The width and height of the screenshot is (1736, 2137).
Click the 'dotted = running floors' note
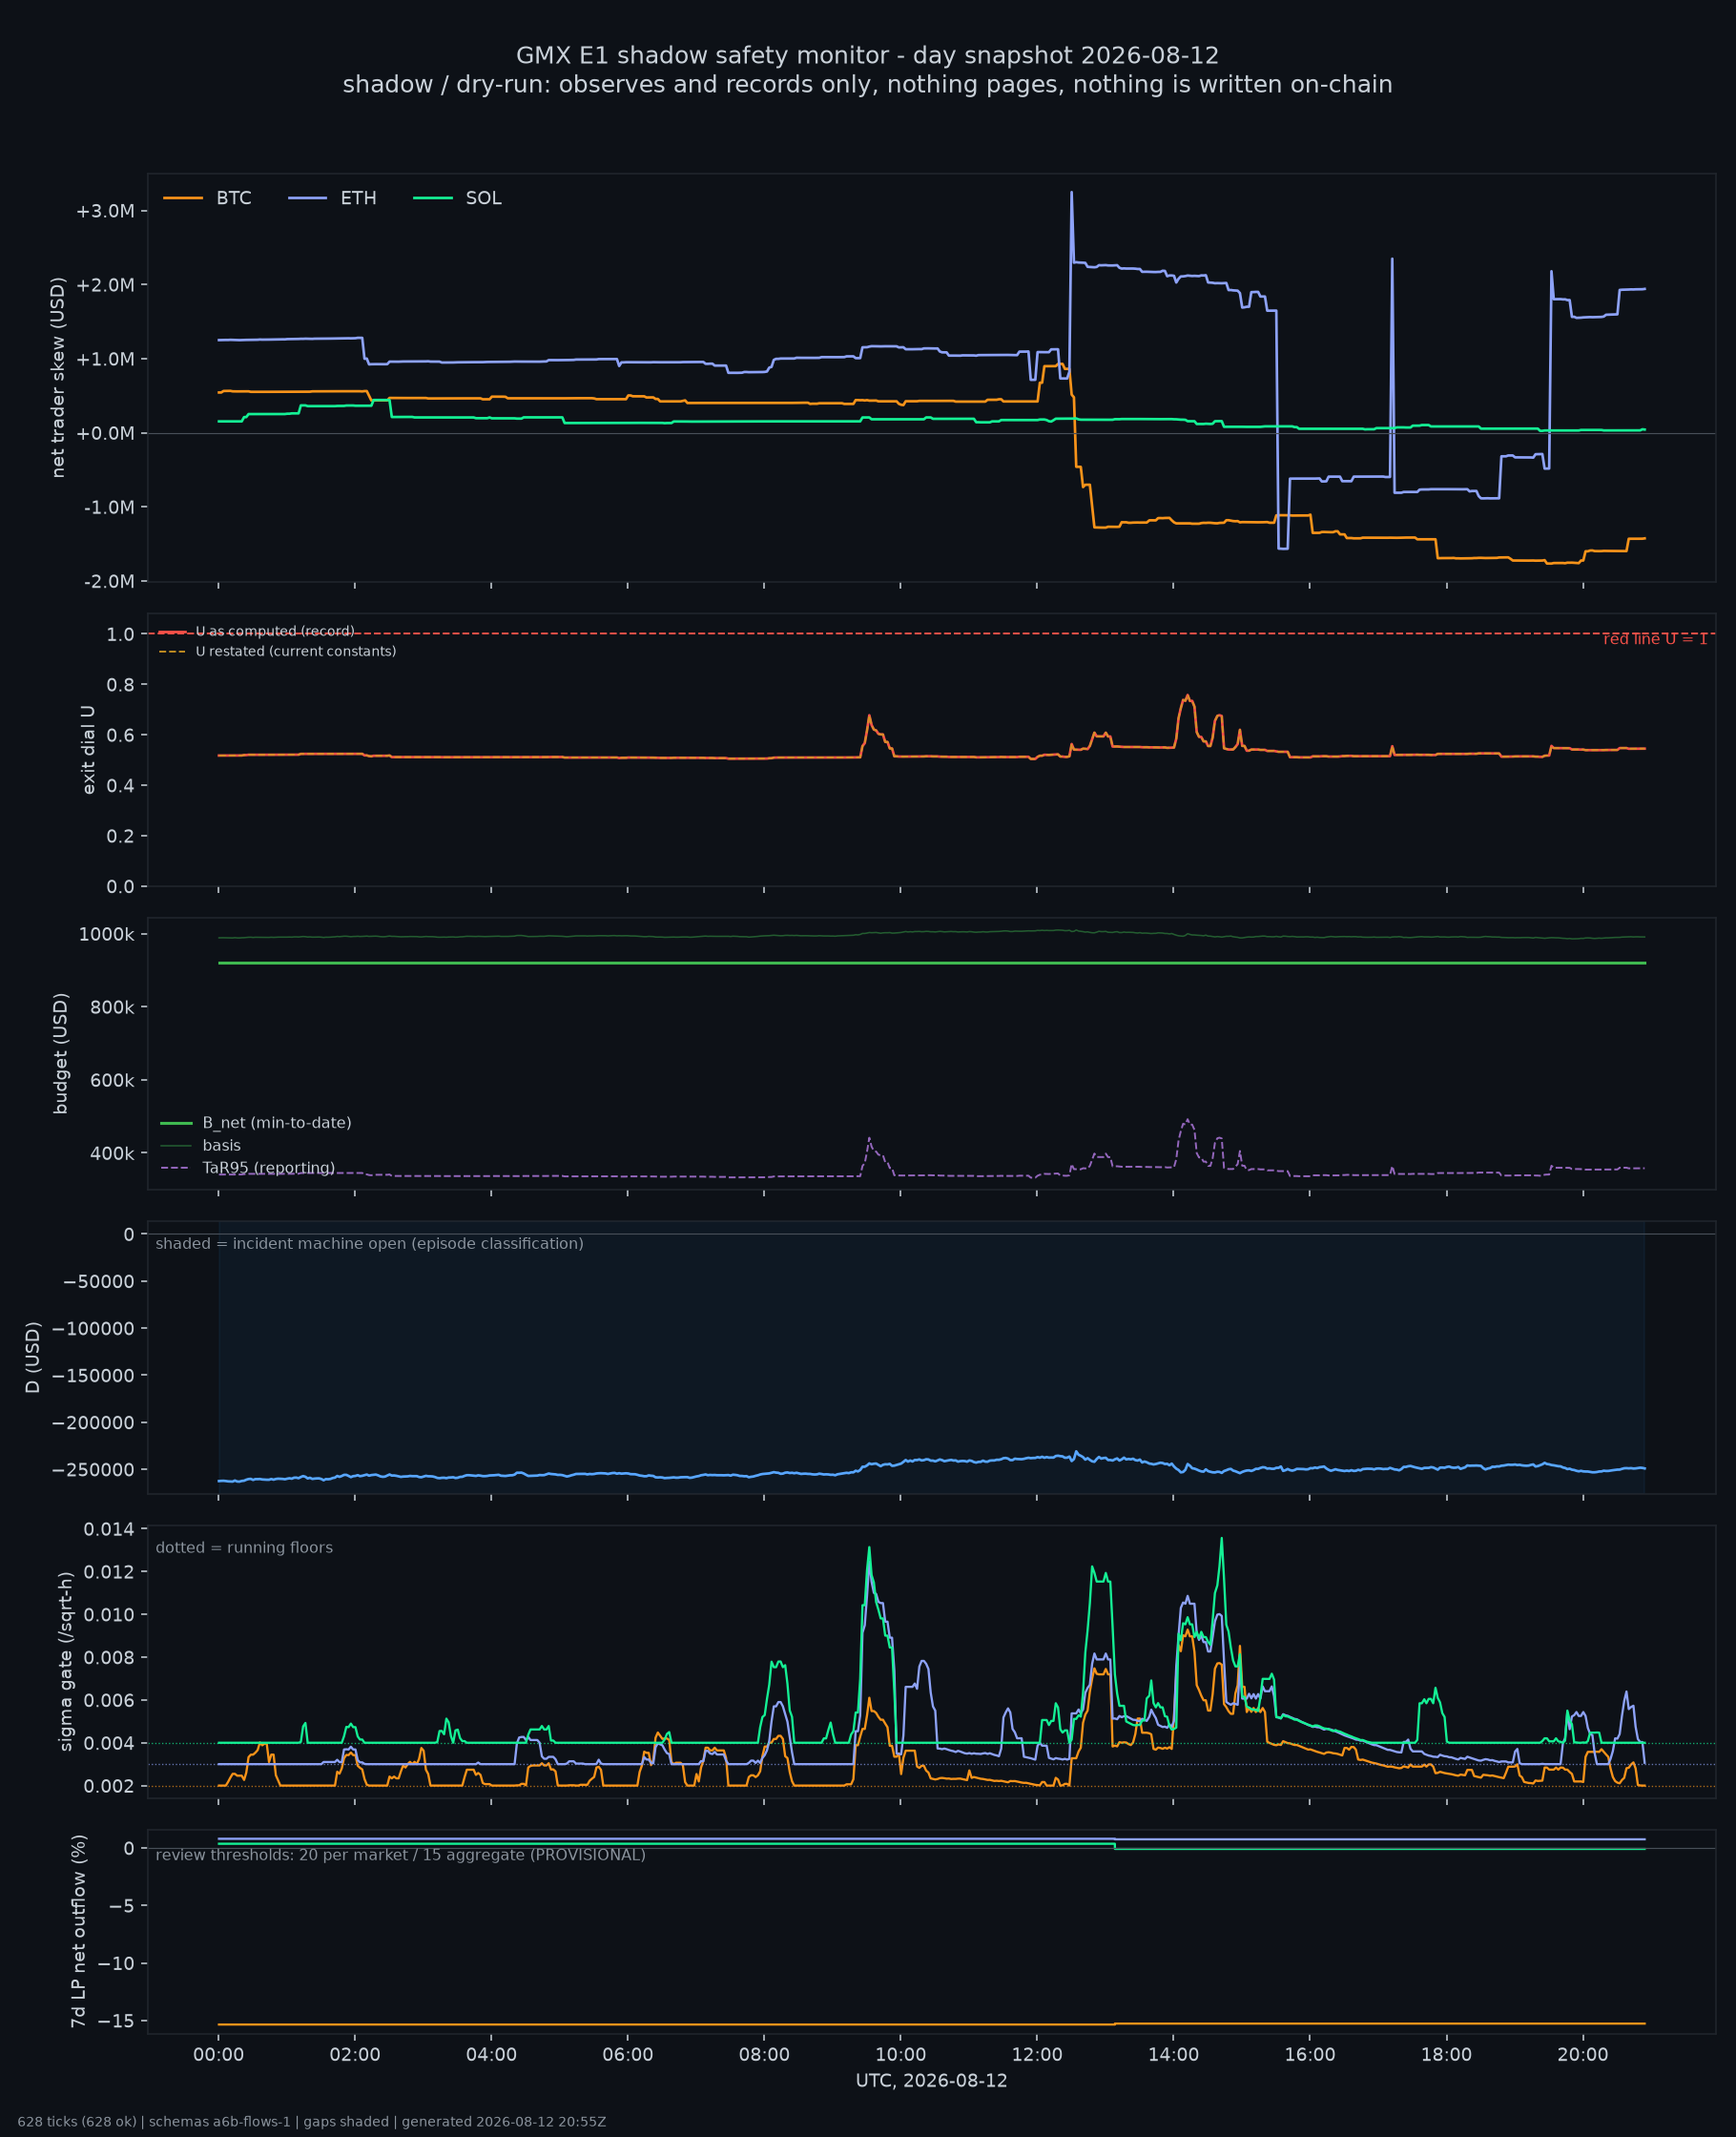(244, 1547)
